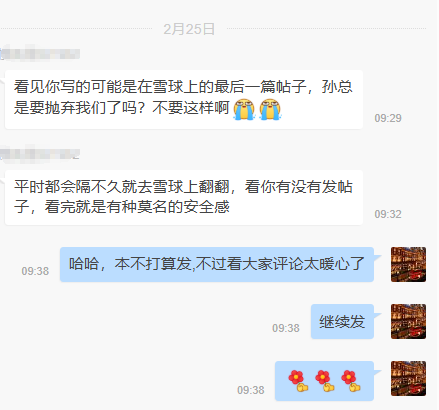The image size is (439, 410).
Task: Click the 09:38 timestamp beside flower emojis
Action: point(251,390)
